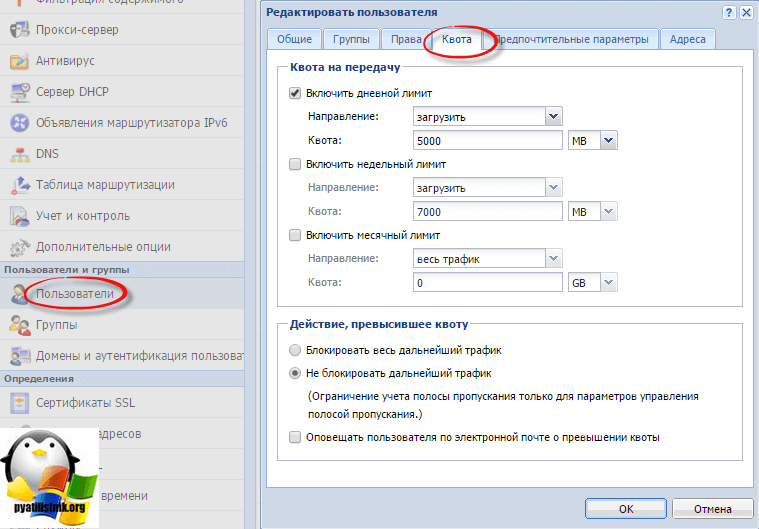Image resolution: width=759 pixels, height=529 pixels.
Task: Click Отмена button
Action: pos(713,509)
